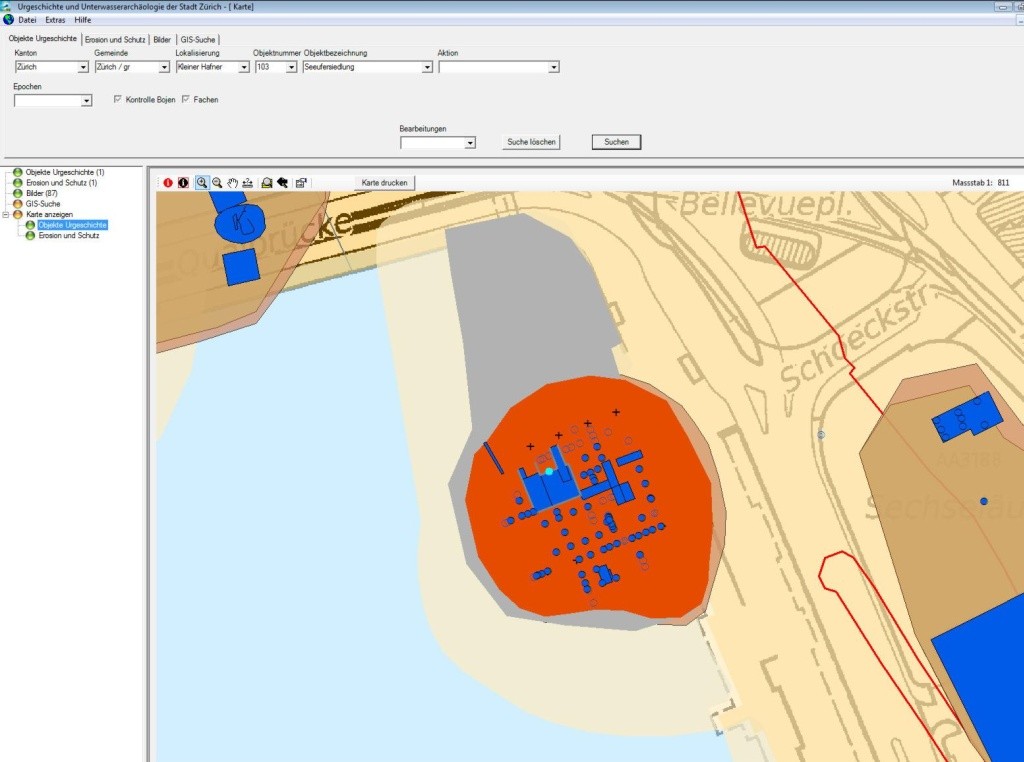Open the Extras menu
The height and width of the screenshot is (762, 1024).
[x=56, y=20]
